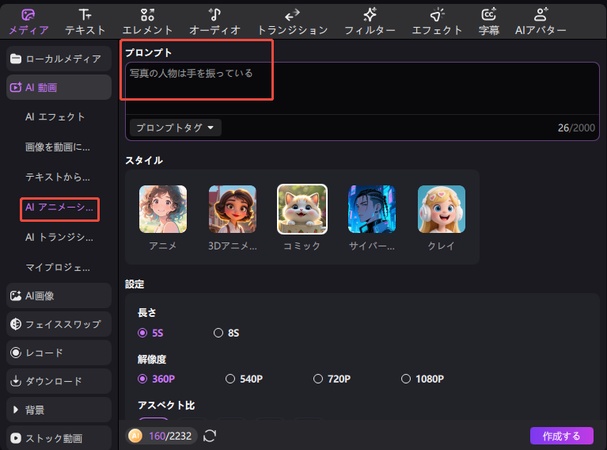The height and width of the screenshot is (450, 607).
Task: Open the フィルター (Filters) panel icon
Action: (370, 20)
